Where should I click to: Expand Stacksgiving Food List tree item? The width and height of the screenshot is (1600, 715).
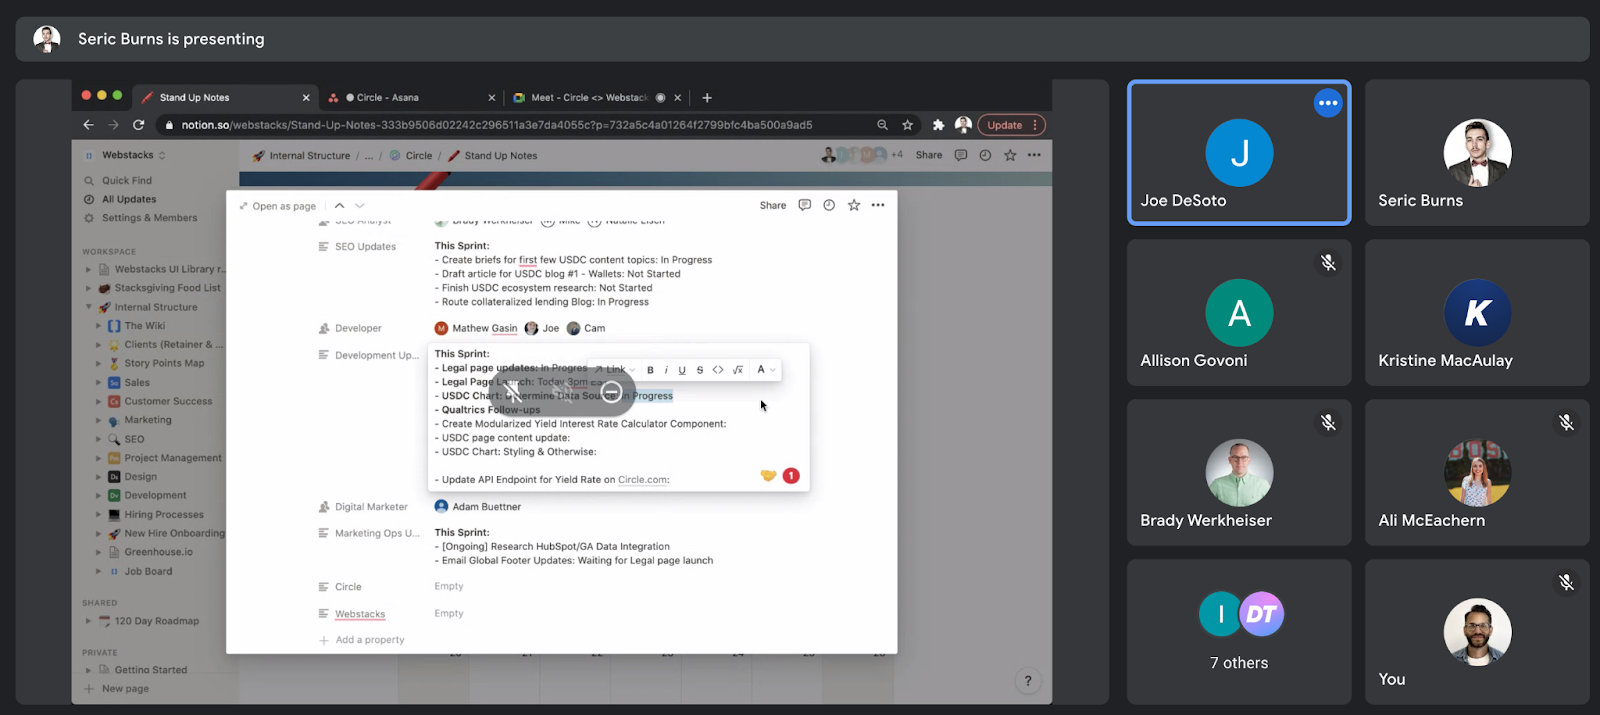[88, 288]
